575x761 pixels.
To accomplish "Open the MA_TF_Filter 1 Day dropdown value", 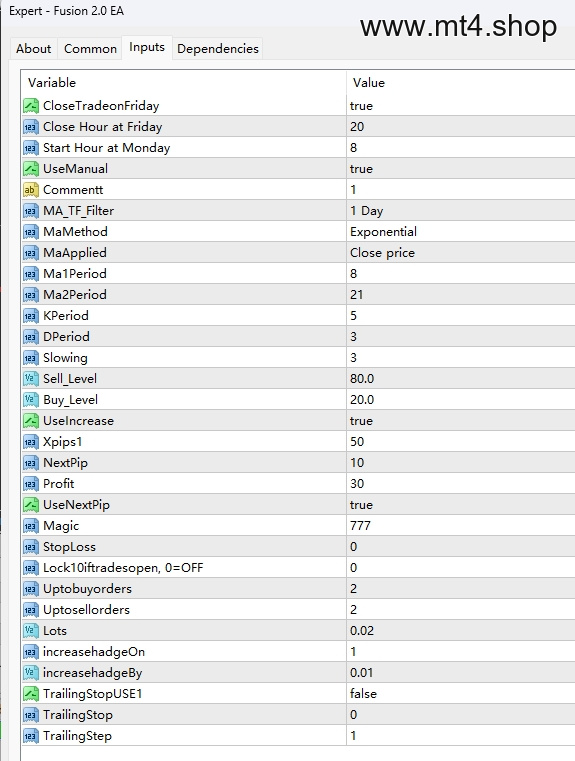I will [x=460, y=211].
